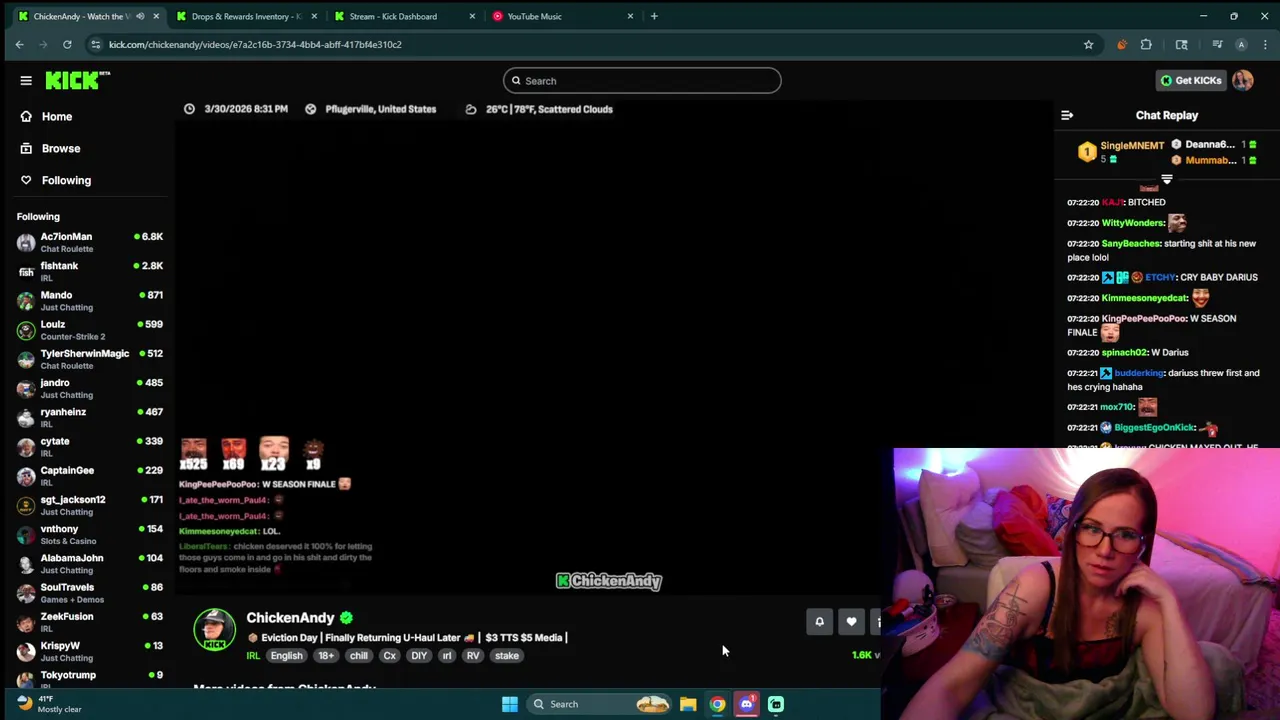Select the DIY tag
This screenshot has width=1280, height=720.
(x=419, y=656)
